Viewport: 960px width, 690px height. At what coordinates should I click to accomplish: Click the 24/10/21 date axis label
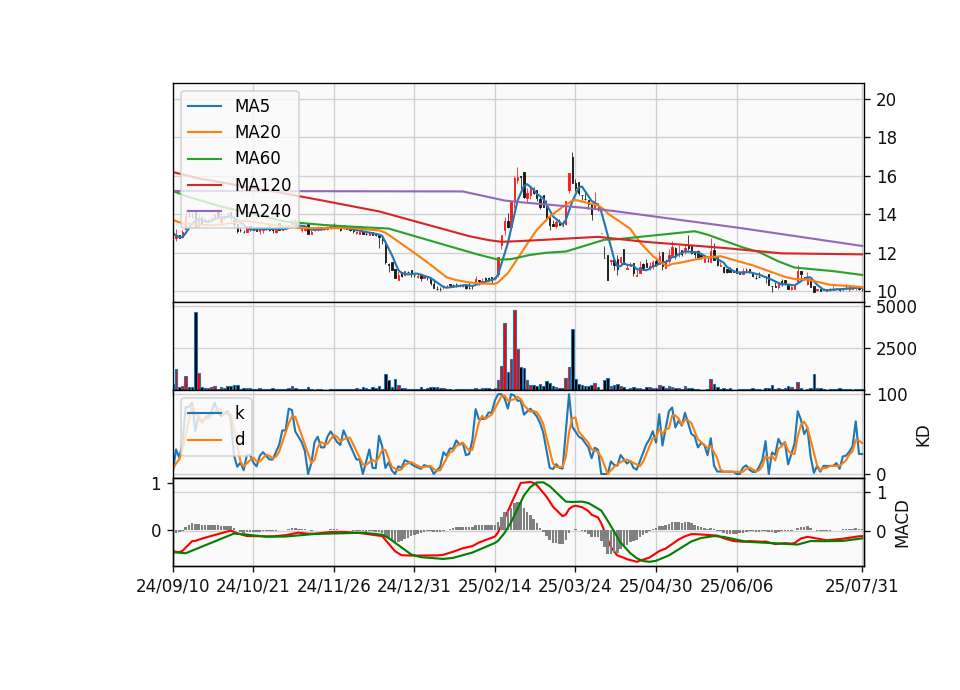coord(253,586)
